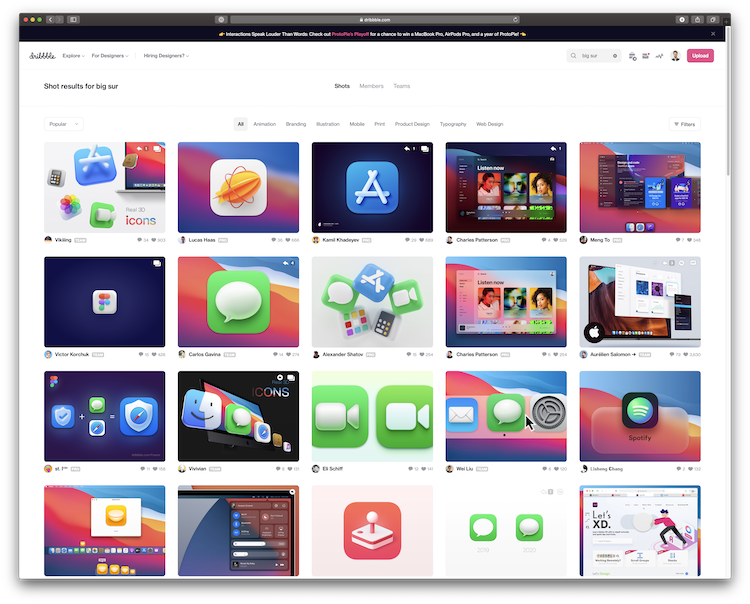Visit Vikiiing's profile name link
The height and width of the screenshot is (604, 750).
[63, 240]
